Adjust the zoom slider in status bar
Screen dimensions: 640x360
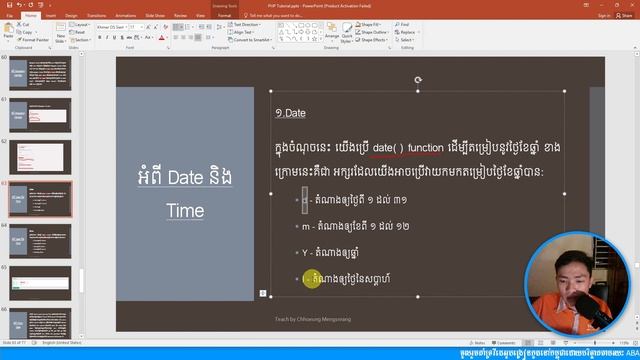pyautogui.click(x=594, y=343)
